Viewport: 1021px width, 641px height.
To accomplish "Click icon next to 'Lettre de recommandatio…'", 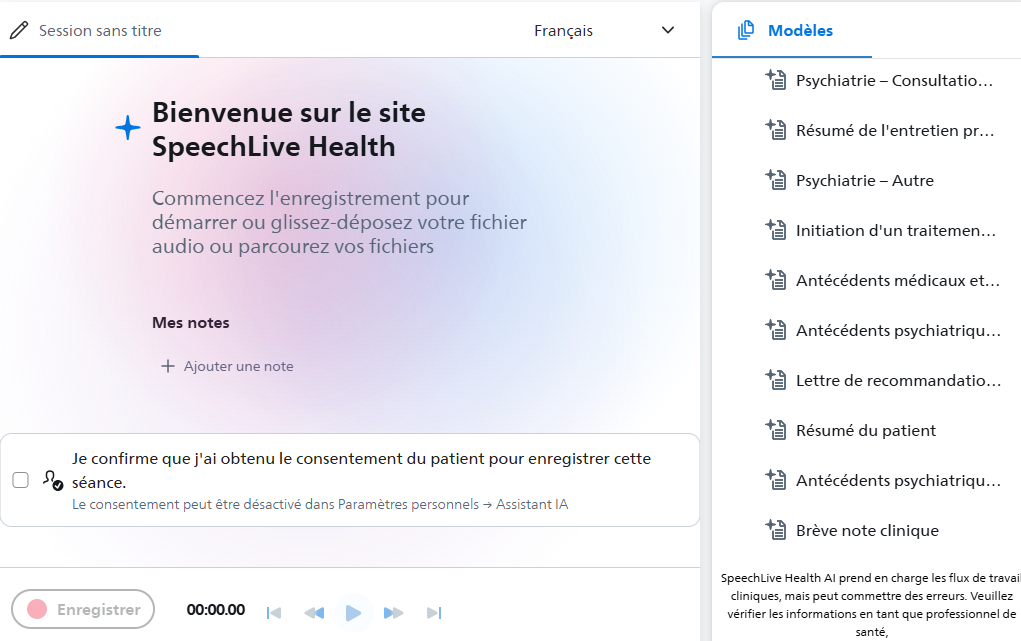I will pyautogui.click(x=776, y=380).
